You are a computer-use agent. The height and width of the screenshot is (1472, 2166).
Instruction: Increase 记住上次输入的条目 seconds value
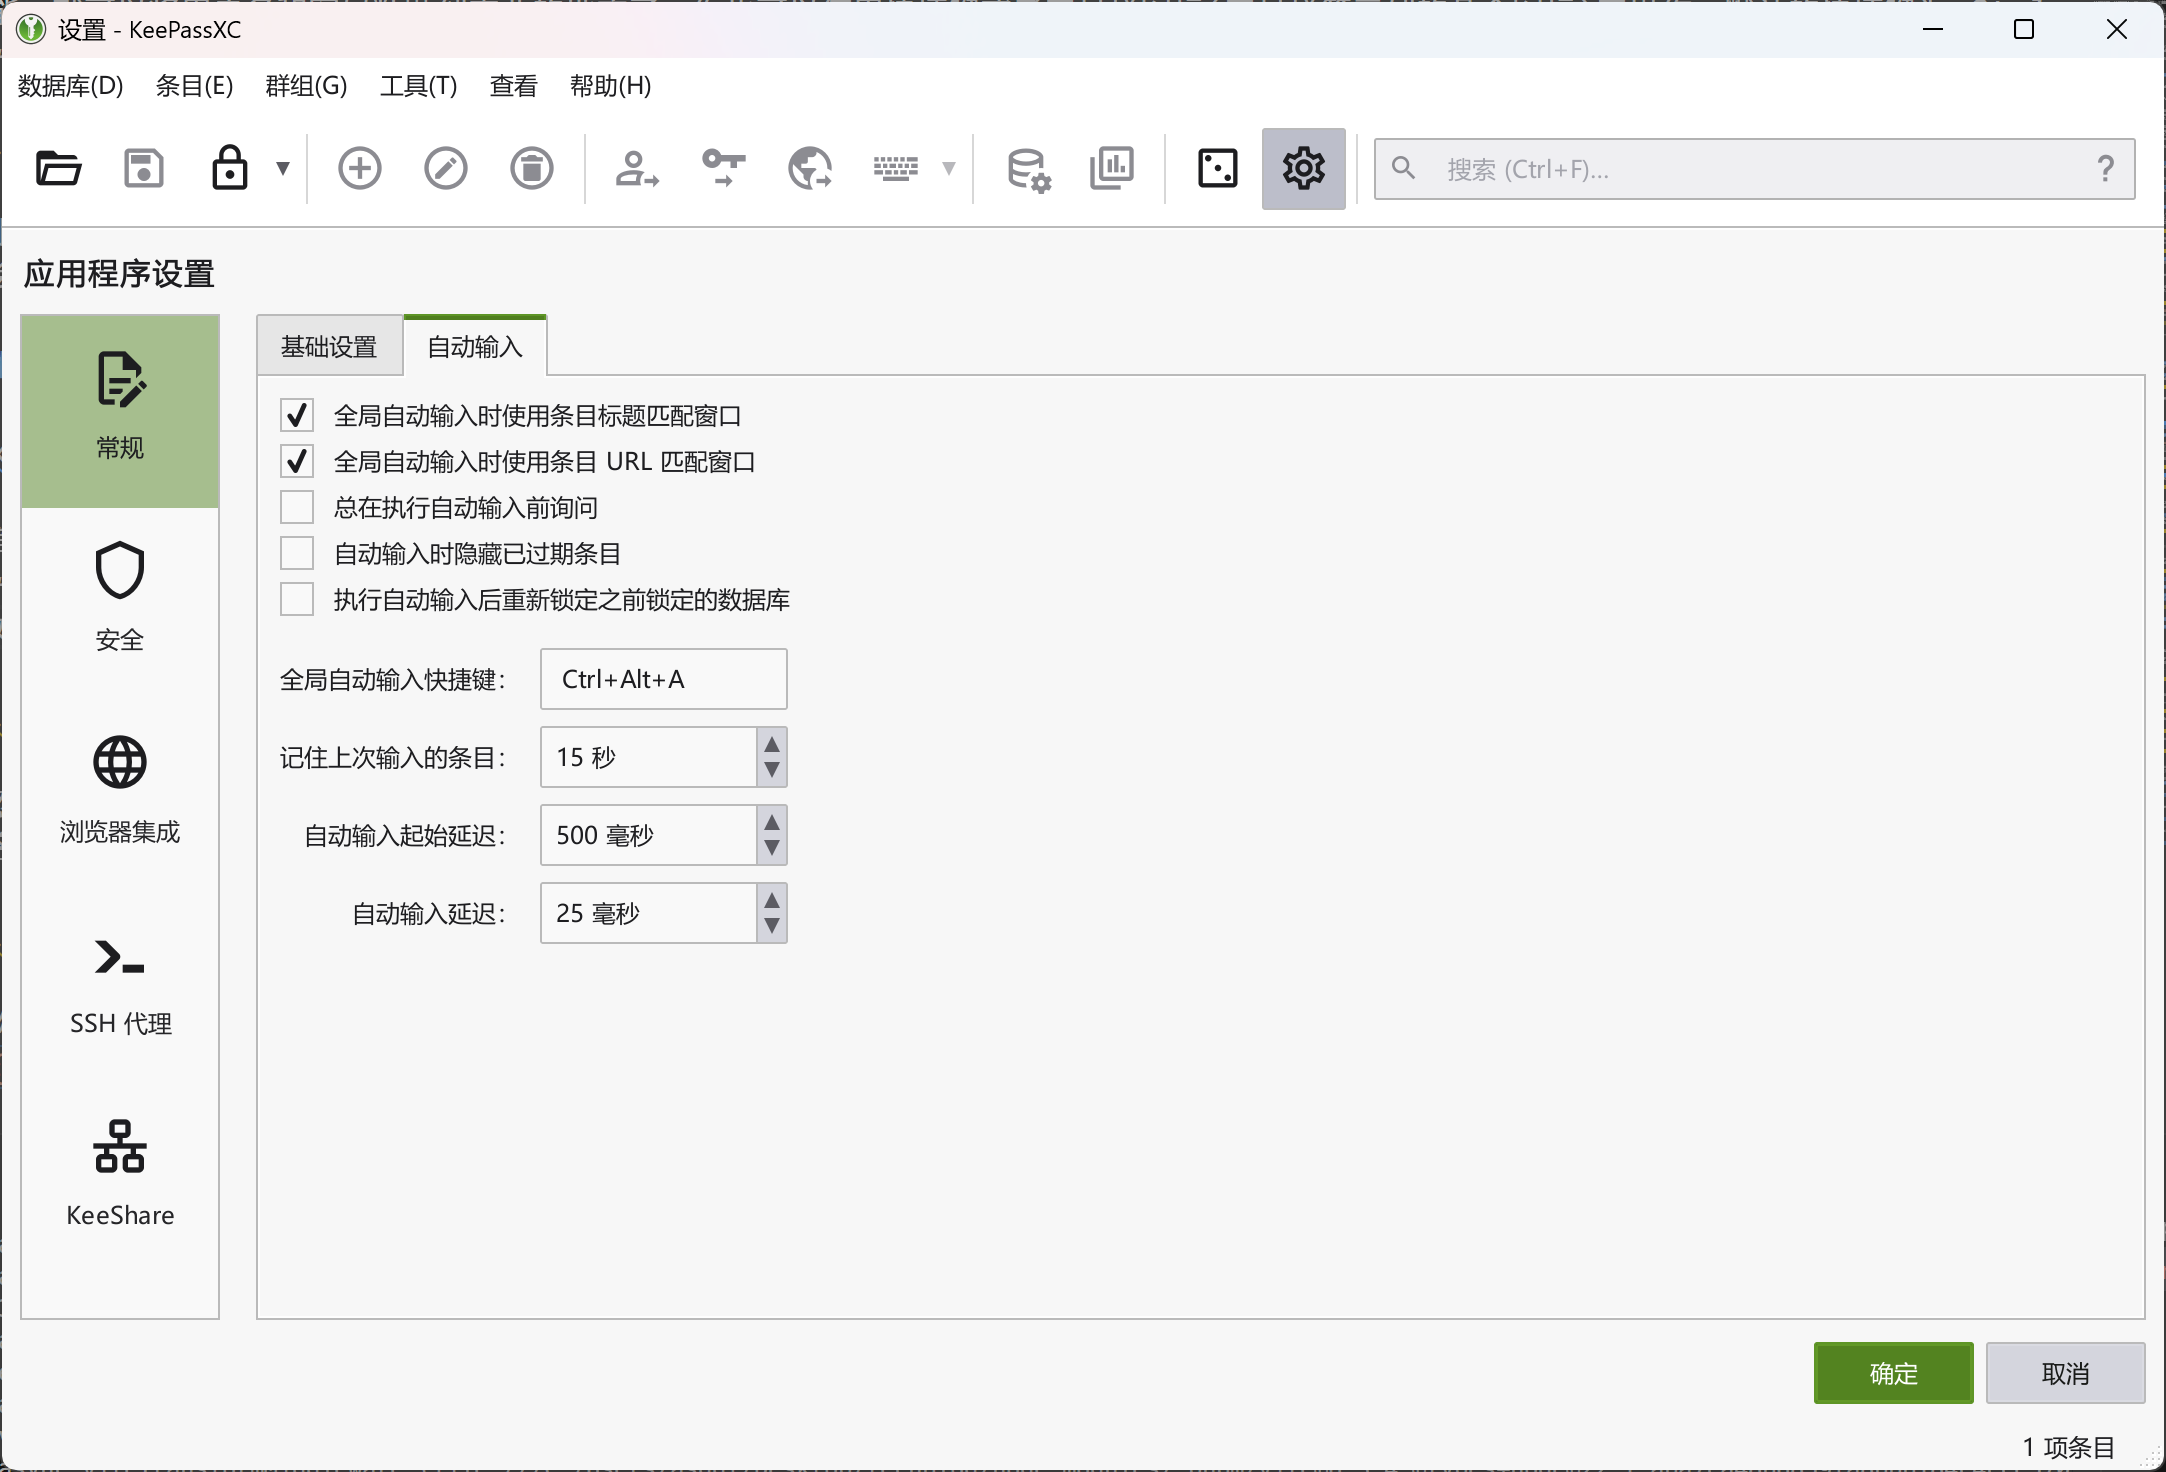point(772,743)
